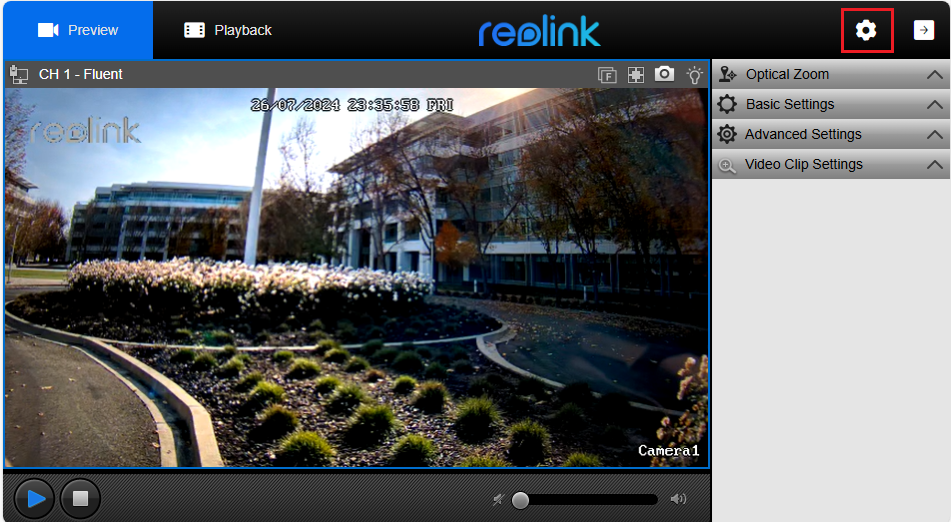Click the stream quality F icon
This screenshot has width=951, height=522.
click(607, 74)
